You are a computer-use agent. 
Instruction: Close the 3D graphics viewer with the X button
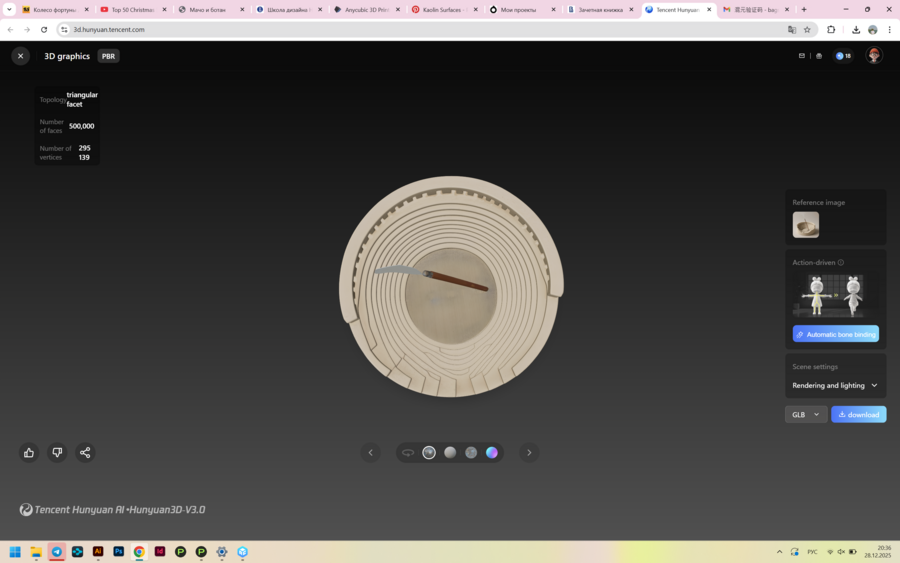click(x=20, y=56)
